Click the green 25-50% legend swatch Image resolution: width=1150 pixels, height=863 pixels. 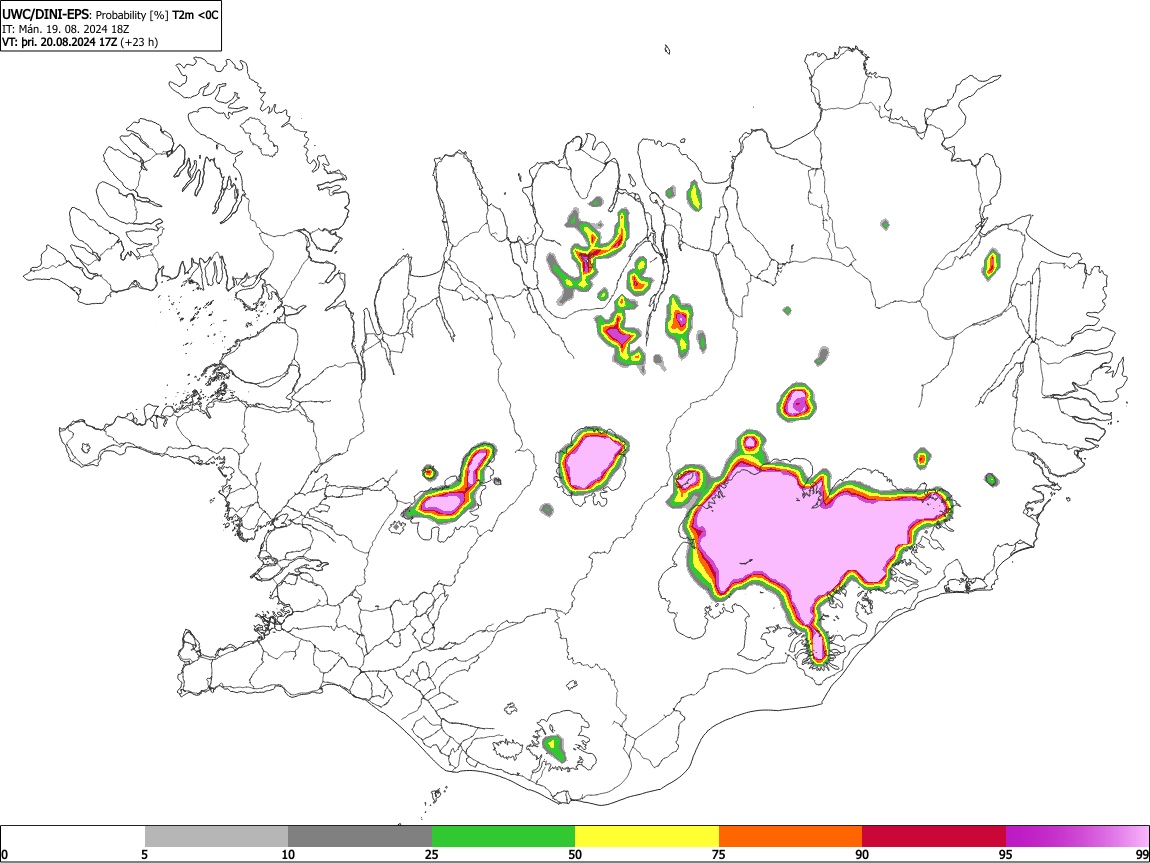(503, 837)
